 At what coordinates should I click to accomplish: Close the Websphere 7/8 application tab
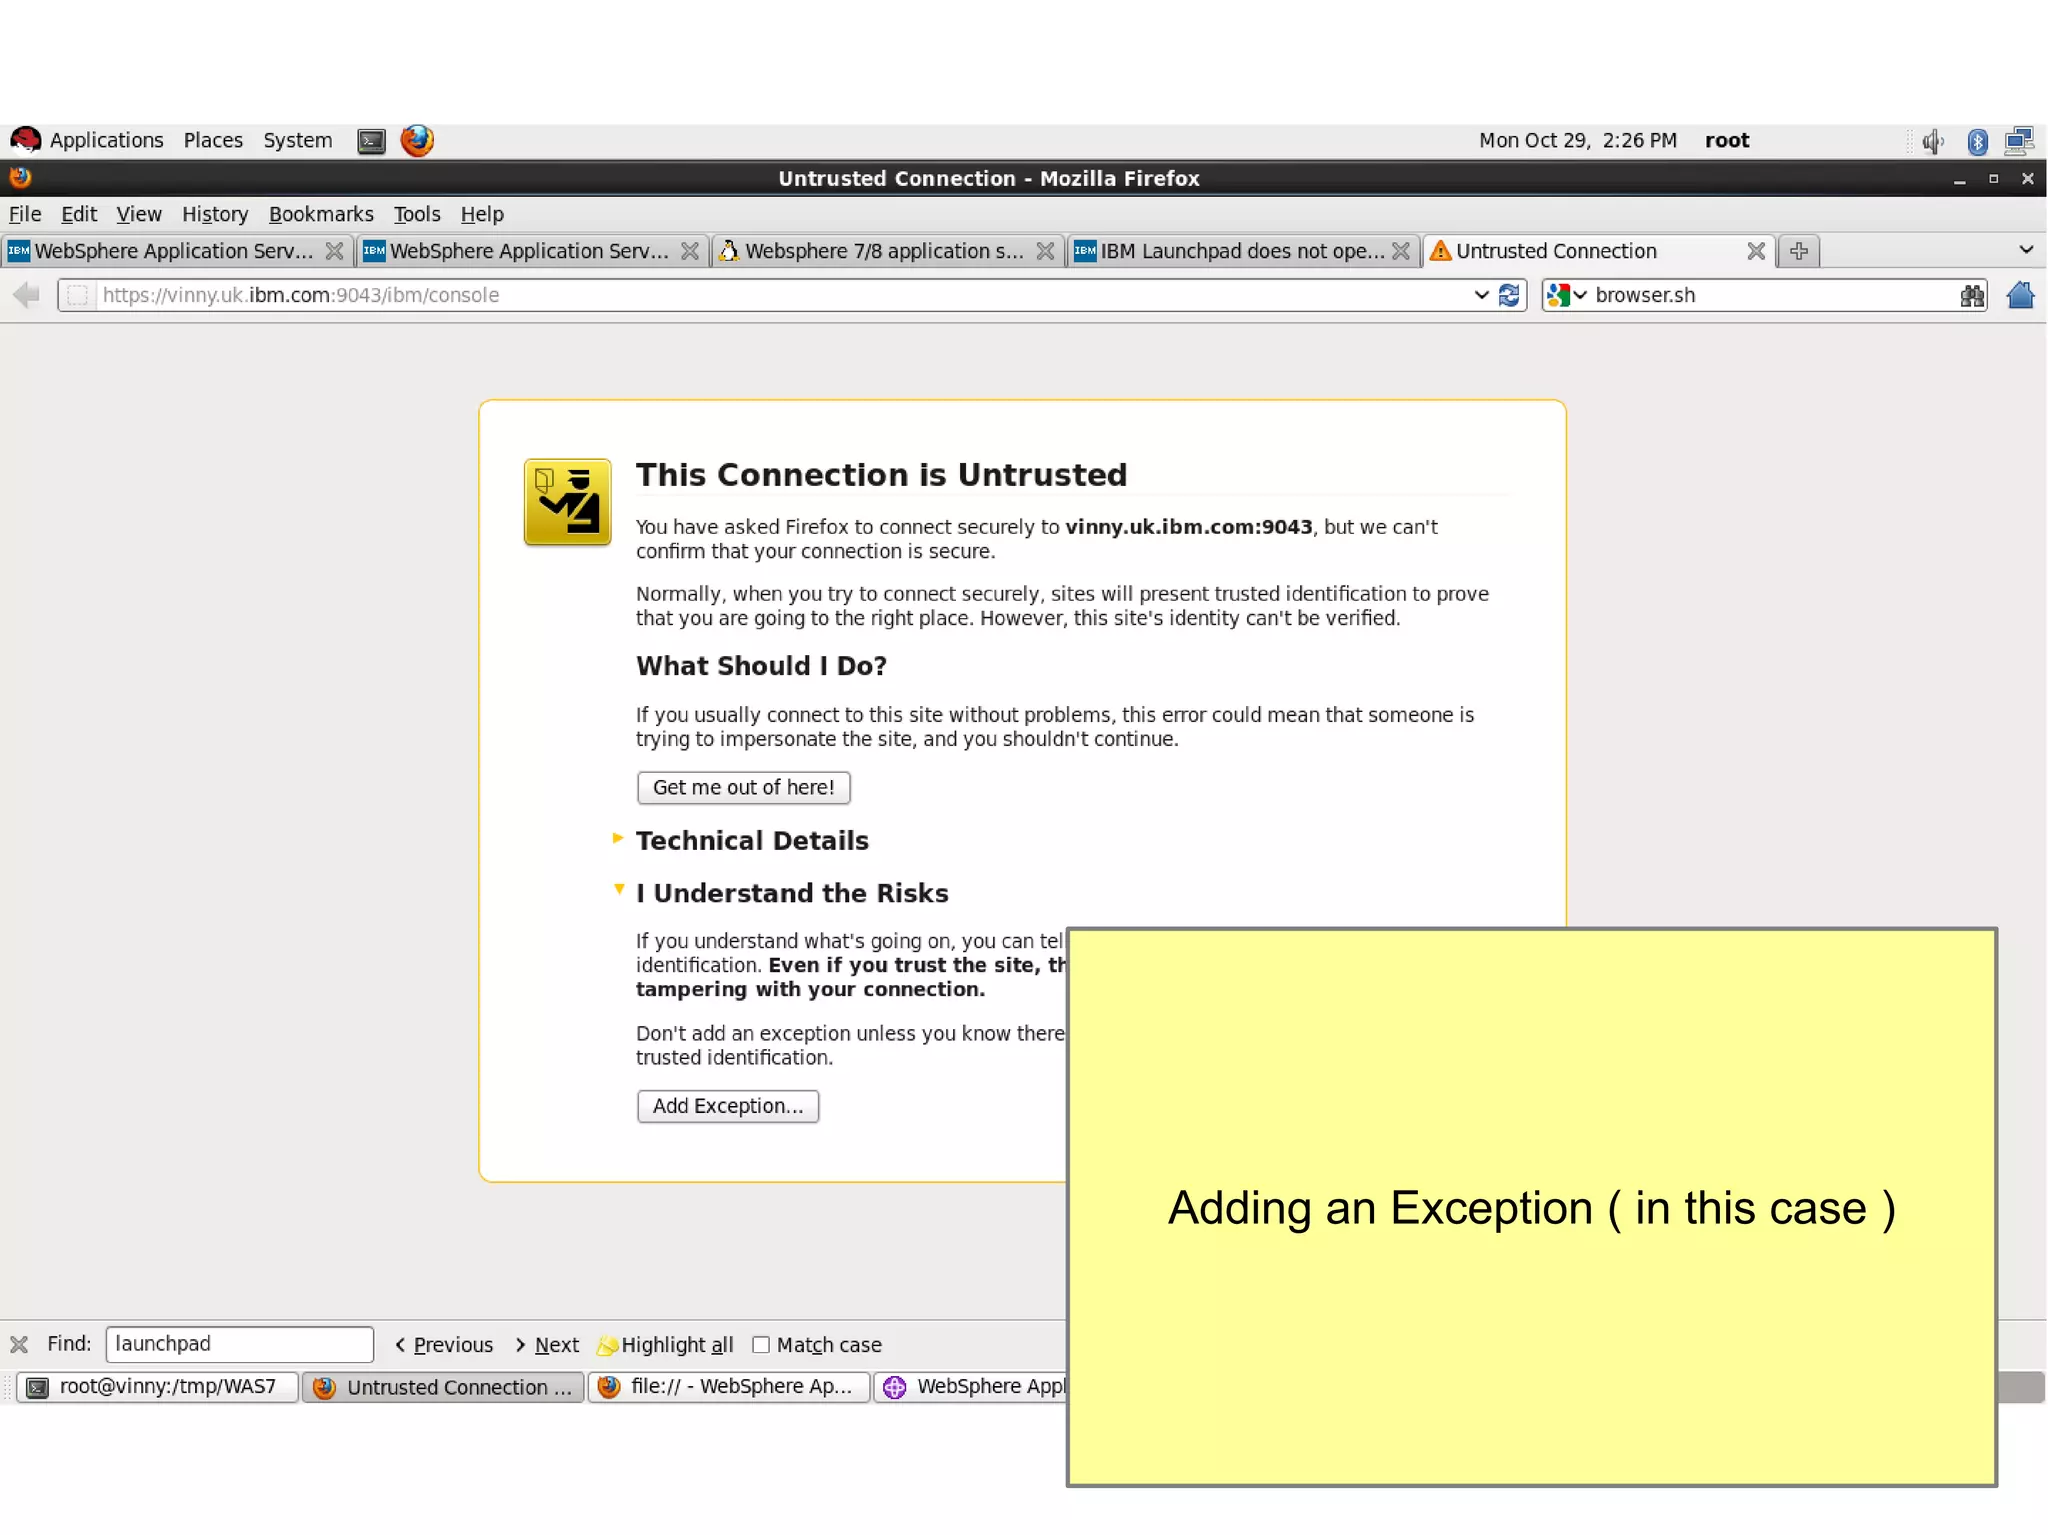[x=1045, y=251]
